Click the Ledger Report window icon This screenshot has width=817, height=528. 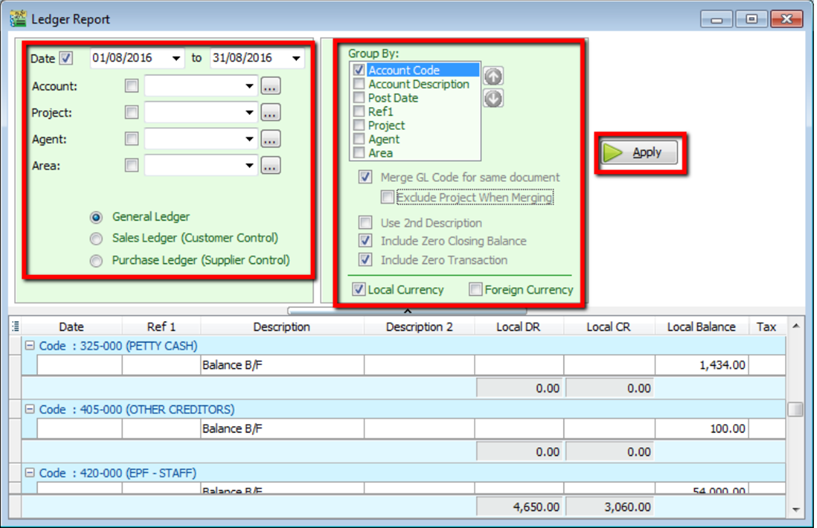(x=17, y=19)
